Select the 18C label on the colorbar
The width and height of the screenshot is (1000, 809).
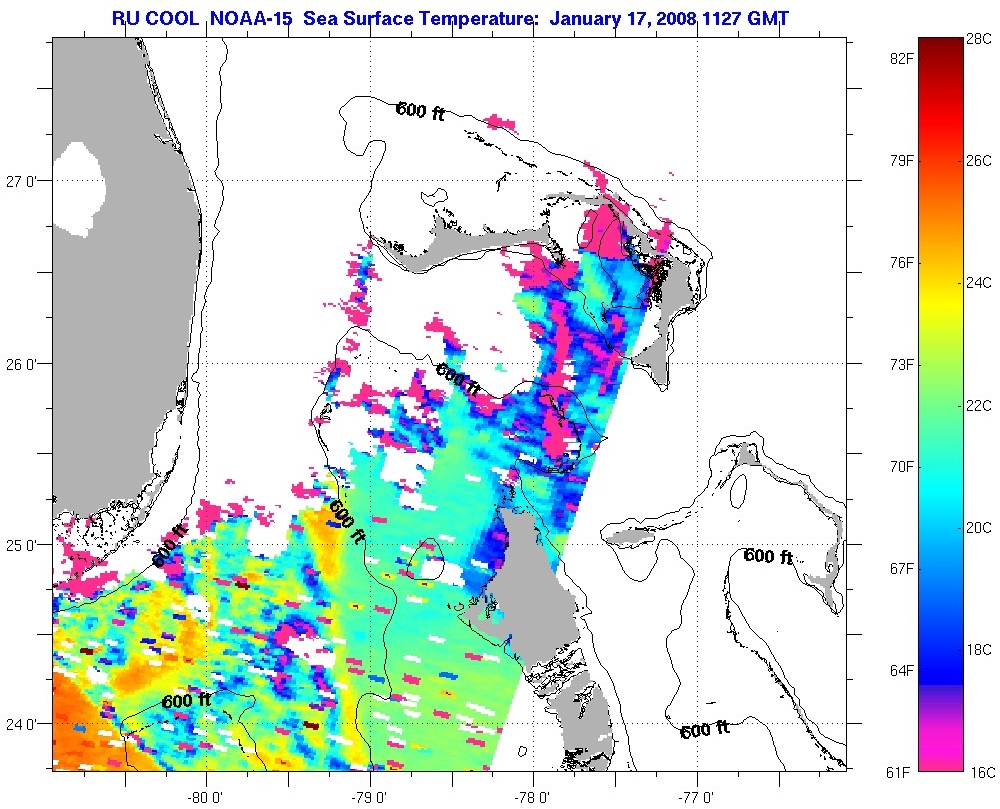click(x=980, y=650)
